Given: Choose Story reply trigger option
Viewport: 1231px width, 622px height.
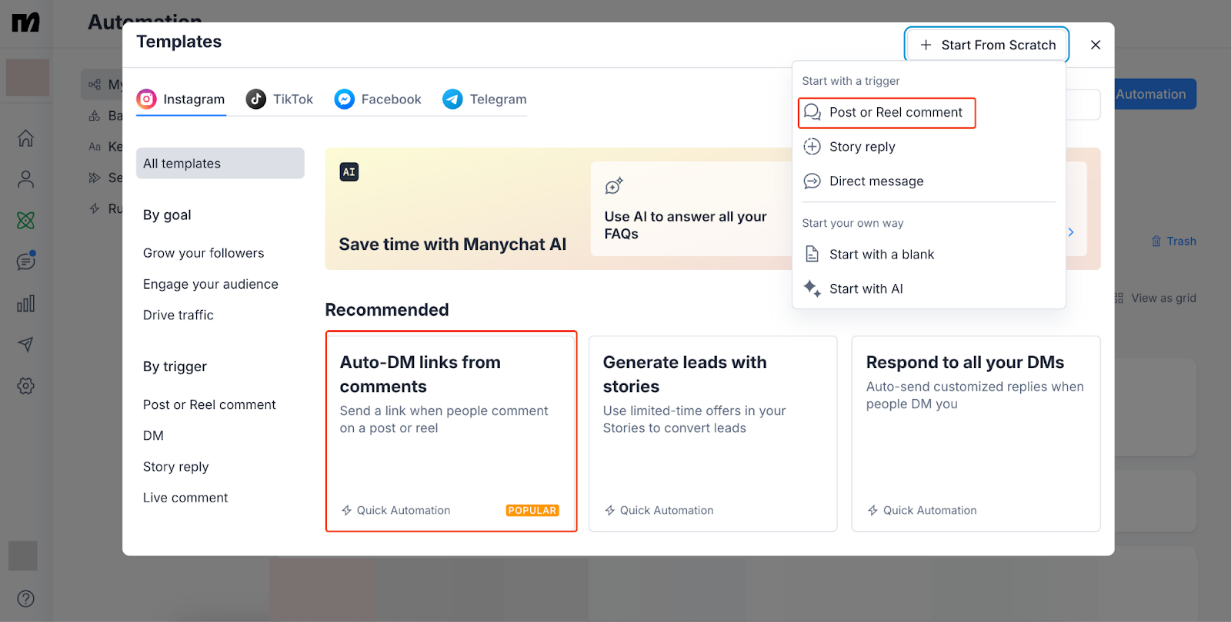Looking at the screenshot, I should point(862,147).
